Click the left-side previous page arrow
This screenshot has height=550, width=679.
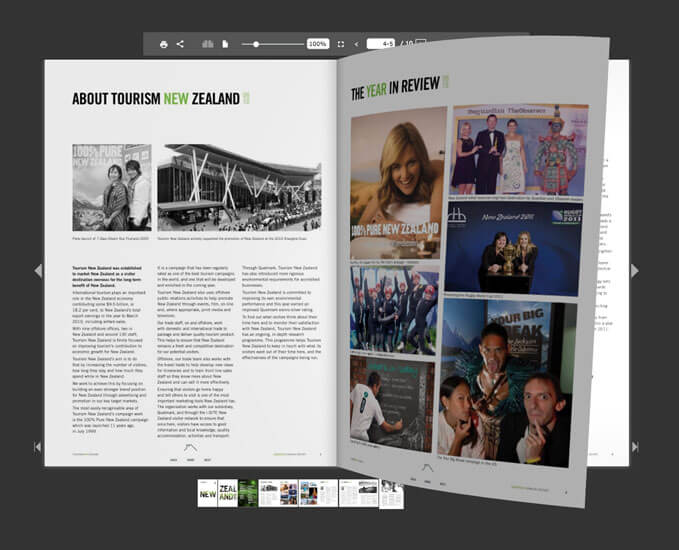38,270
